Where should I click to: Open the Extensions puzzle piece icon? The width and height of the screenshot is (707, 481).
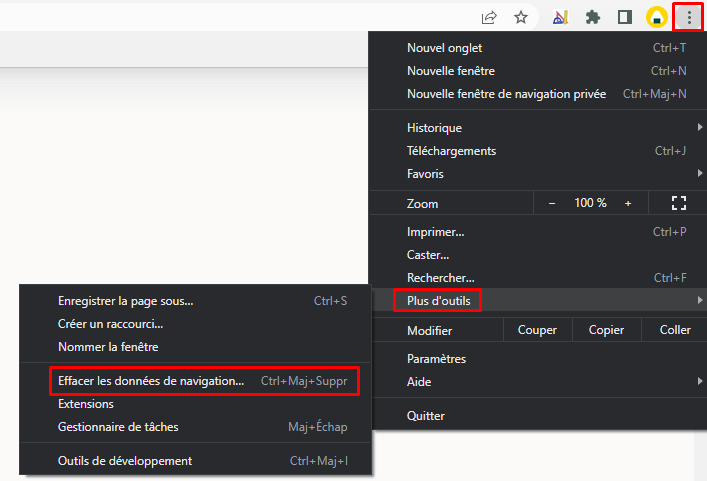(x=592, y=17)
